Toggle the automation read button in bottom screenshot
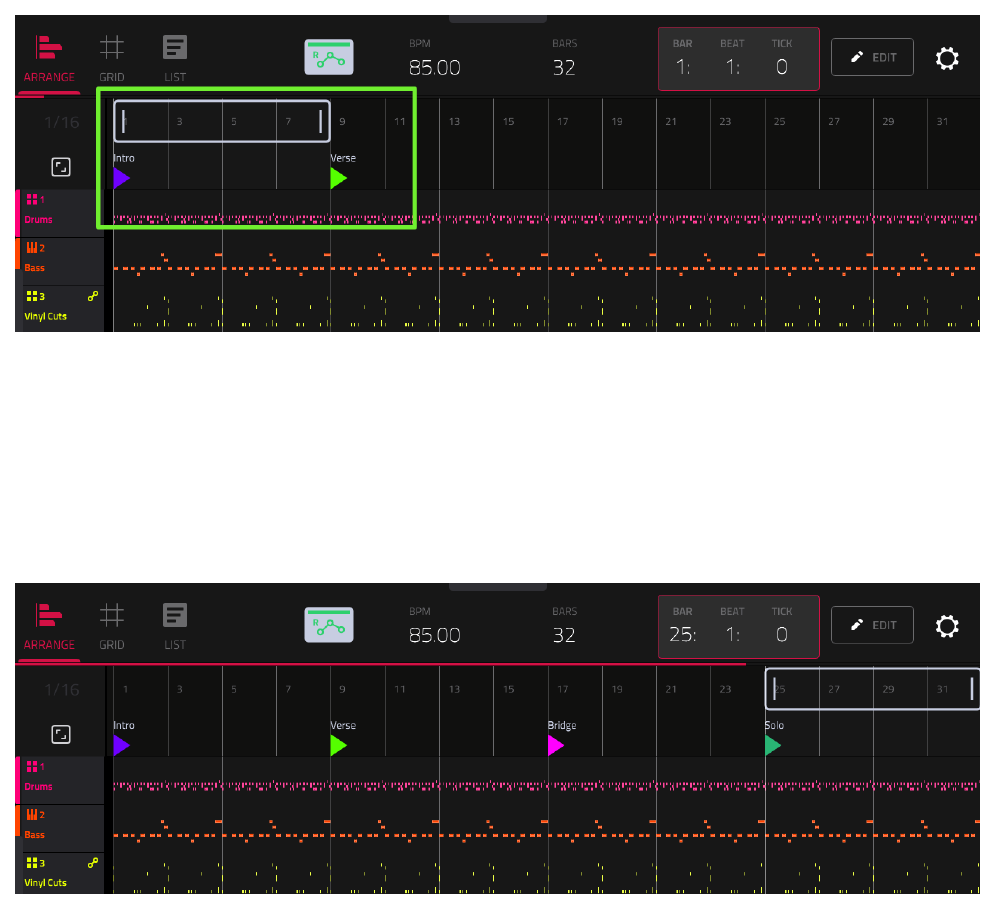This screenshot has height=910, width=996. (x=329, y=625)
